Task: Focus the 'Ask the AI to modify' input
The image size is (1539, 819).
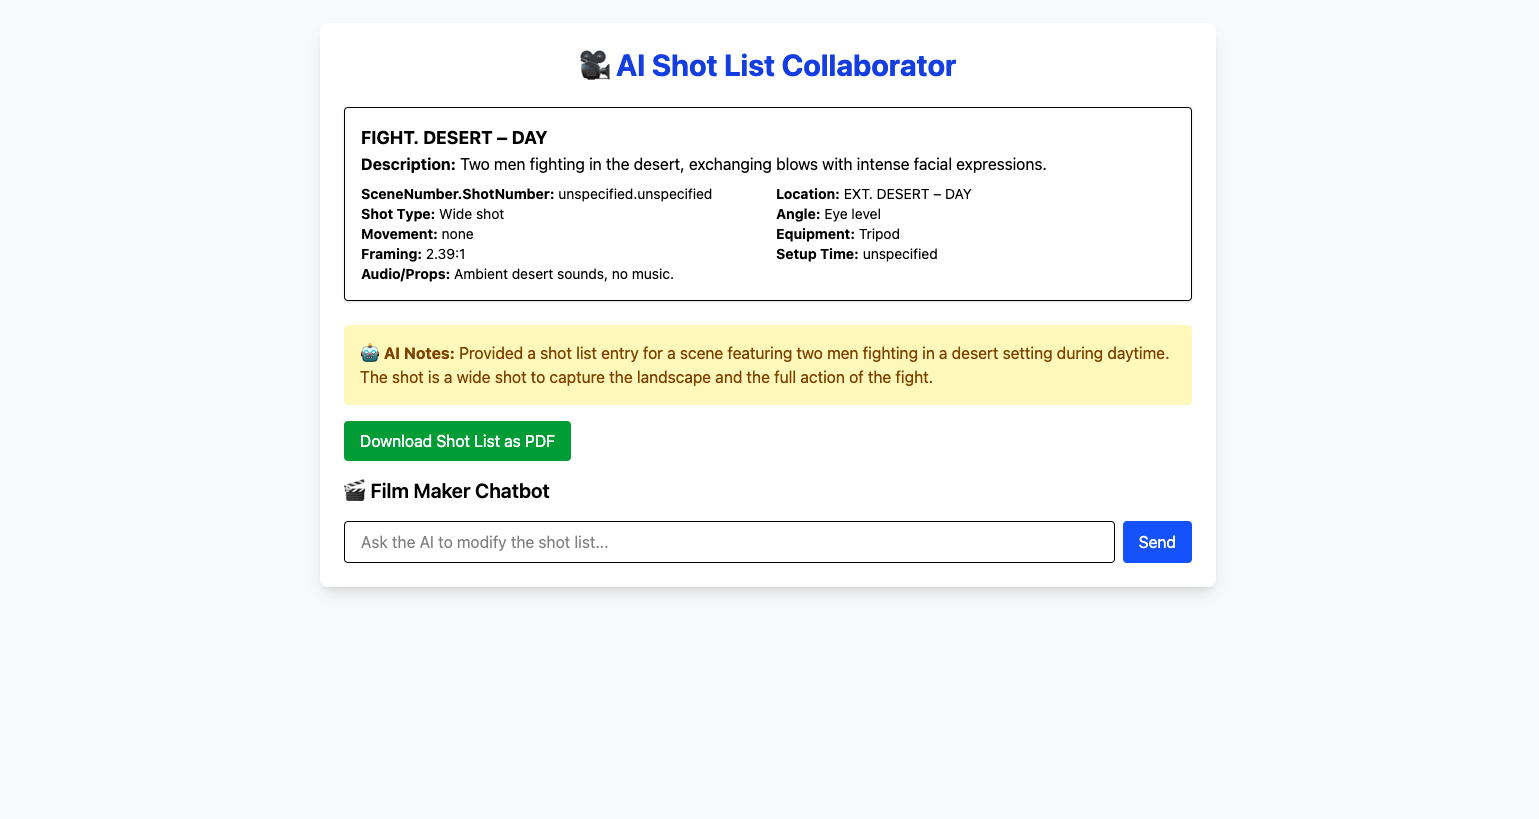Action: (729, 542)
